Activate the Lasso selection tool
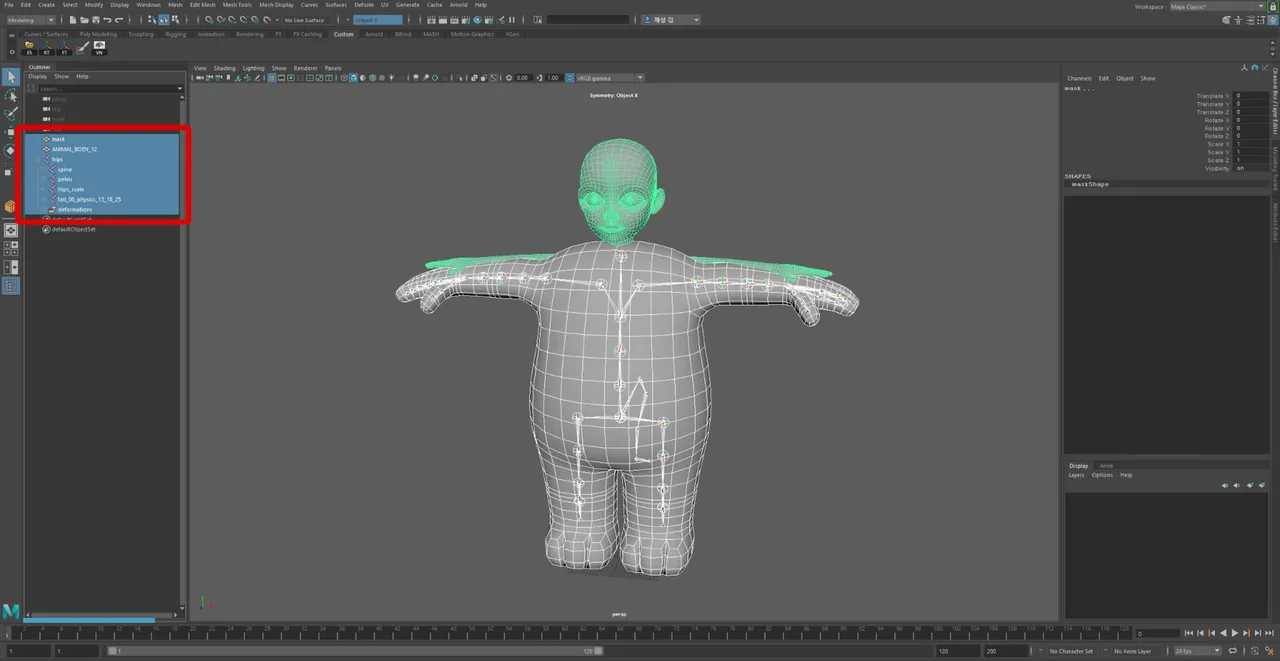The image size is (1280, 661). click(11, 96)
